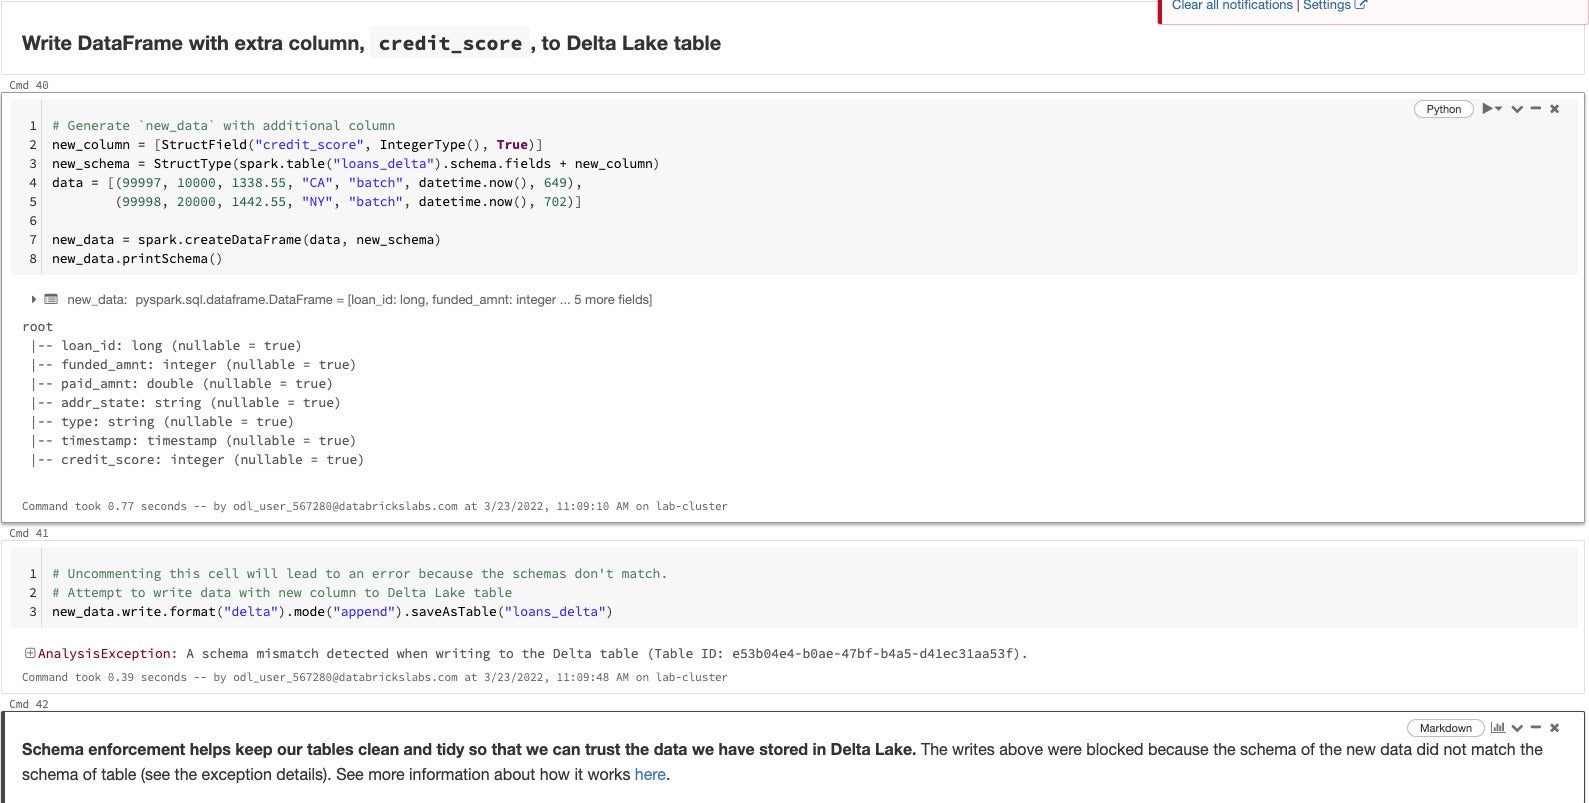Run cell 40 using the play icon
The image size is (1589, 803).
(1489, 108)
